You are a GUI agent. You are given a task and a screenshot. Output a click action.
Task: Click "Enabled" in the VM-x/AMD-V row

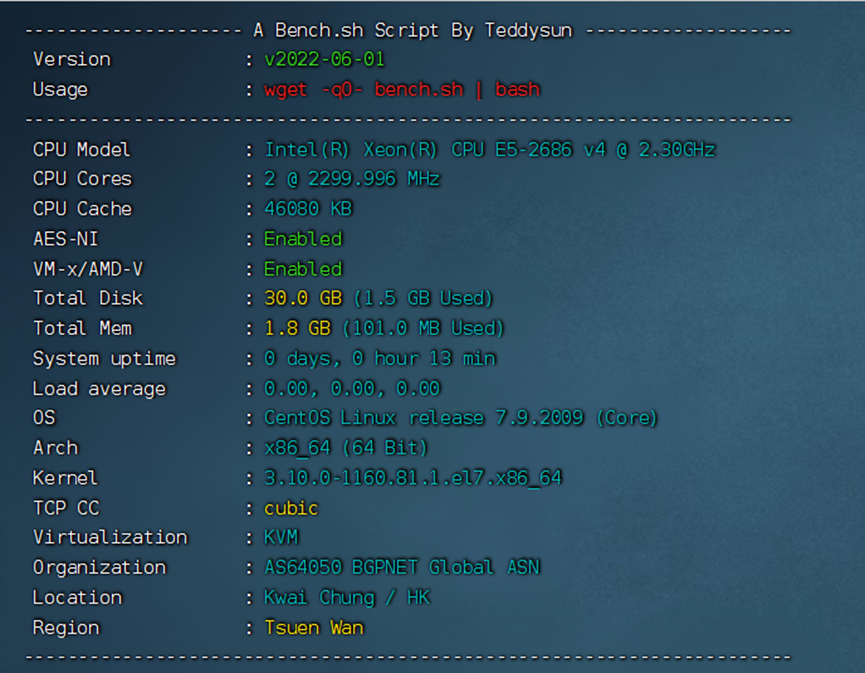[x=303, y=269]
